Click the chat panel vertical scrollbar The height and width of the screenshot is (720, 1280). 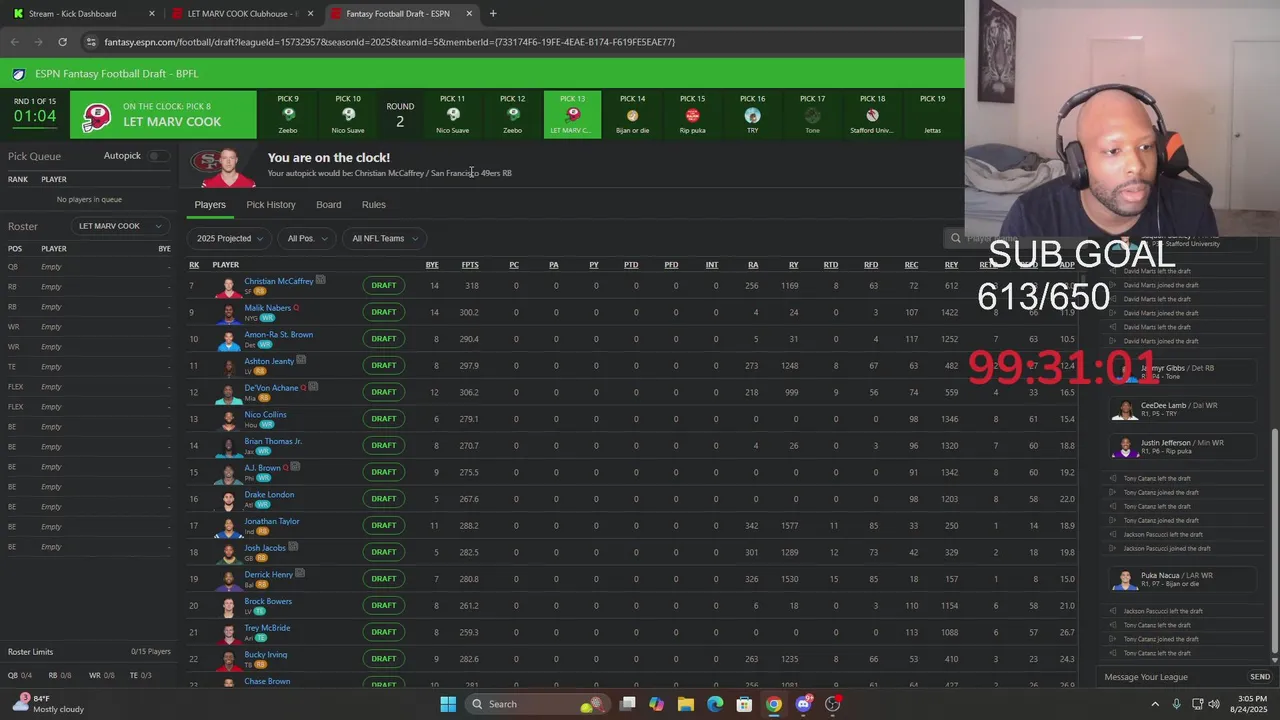click(1274, 540)
